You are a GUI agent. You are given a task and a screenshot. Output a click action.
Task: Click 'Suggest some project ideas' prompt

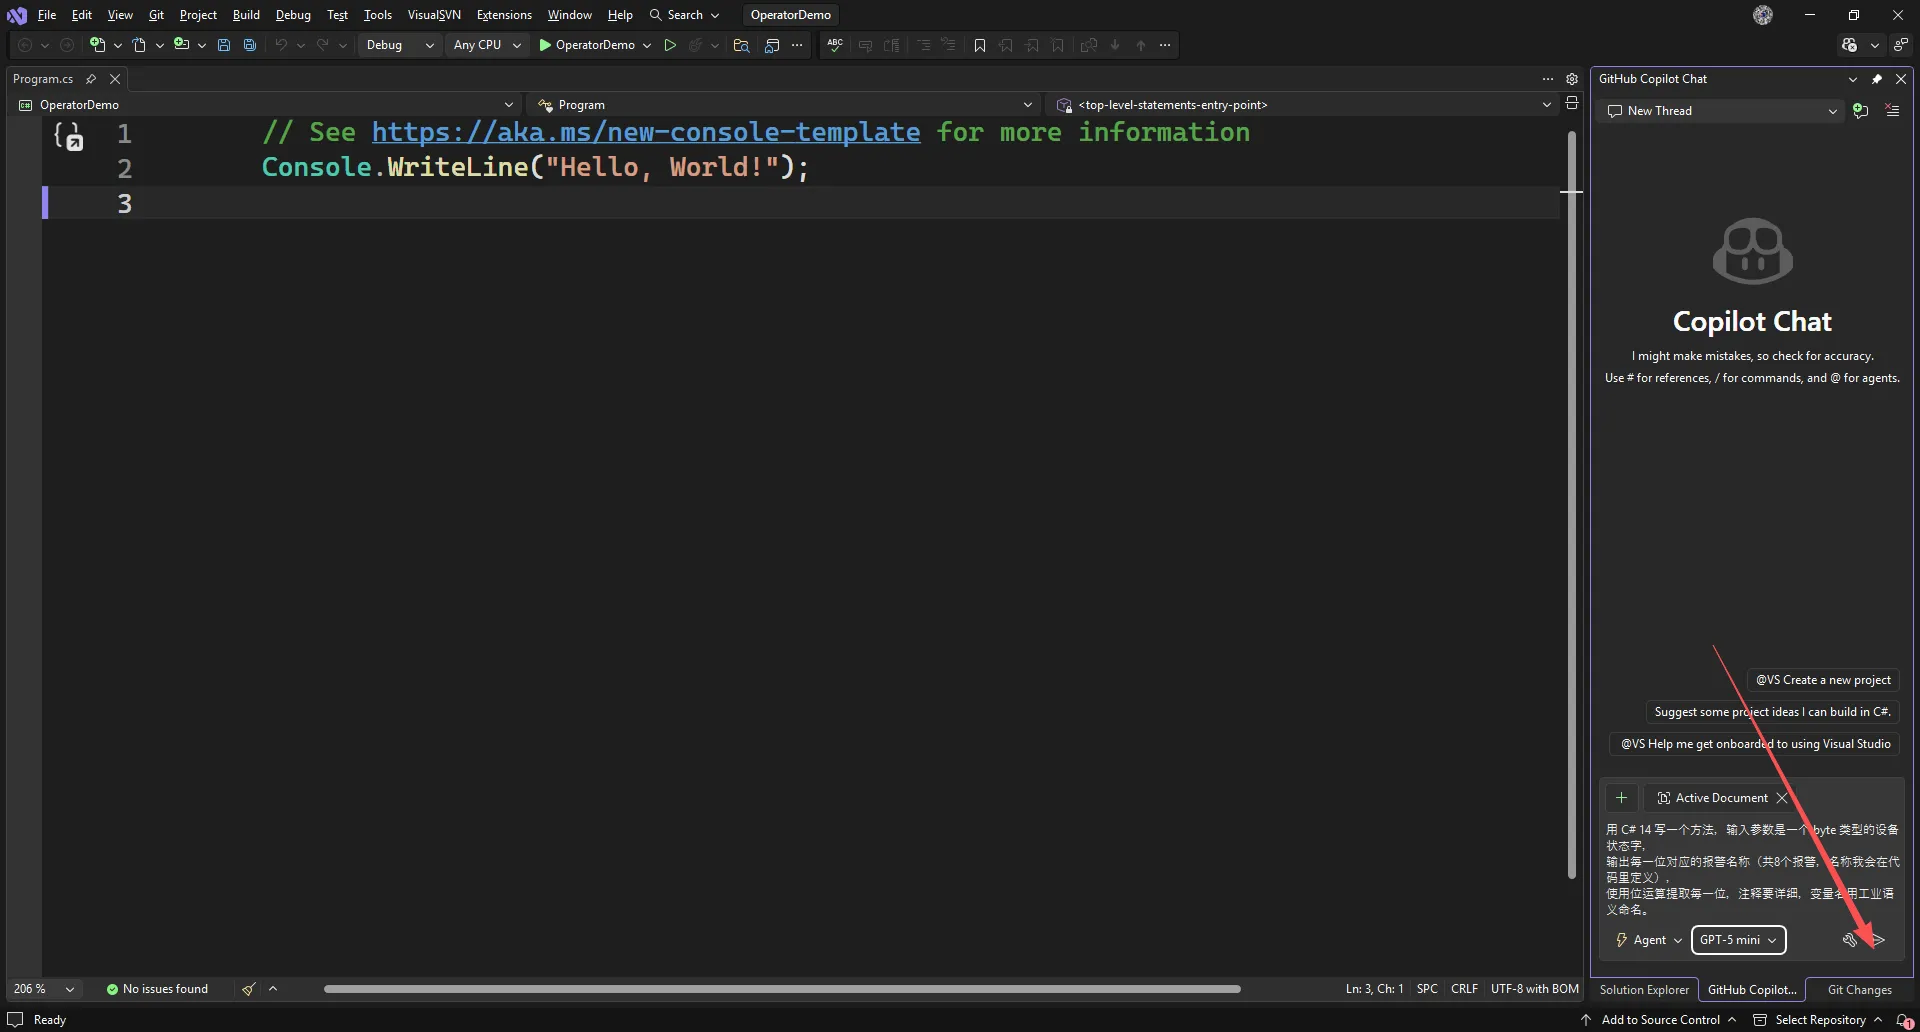1772,712
